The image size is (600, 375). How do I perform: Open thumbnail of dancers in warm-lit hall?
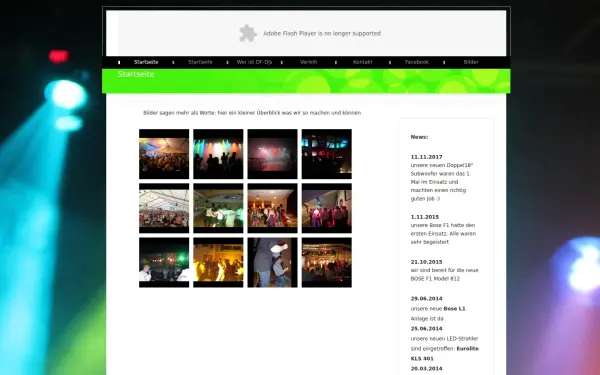pyautogui.click(x=272, y=208)
